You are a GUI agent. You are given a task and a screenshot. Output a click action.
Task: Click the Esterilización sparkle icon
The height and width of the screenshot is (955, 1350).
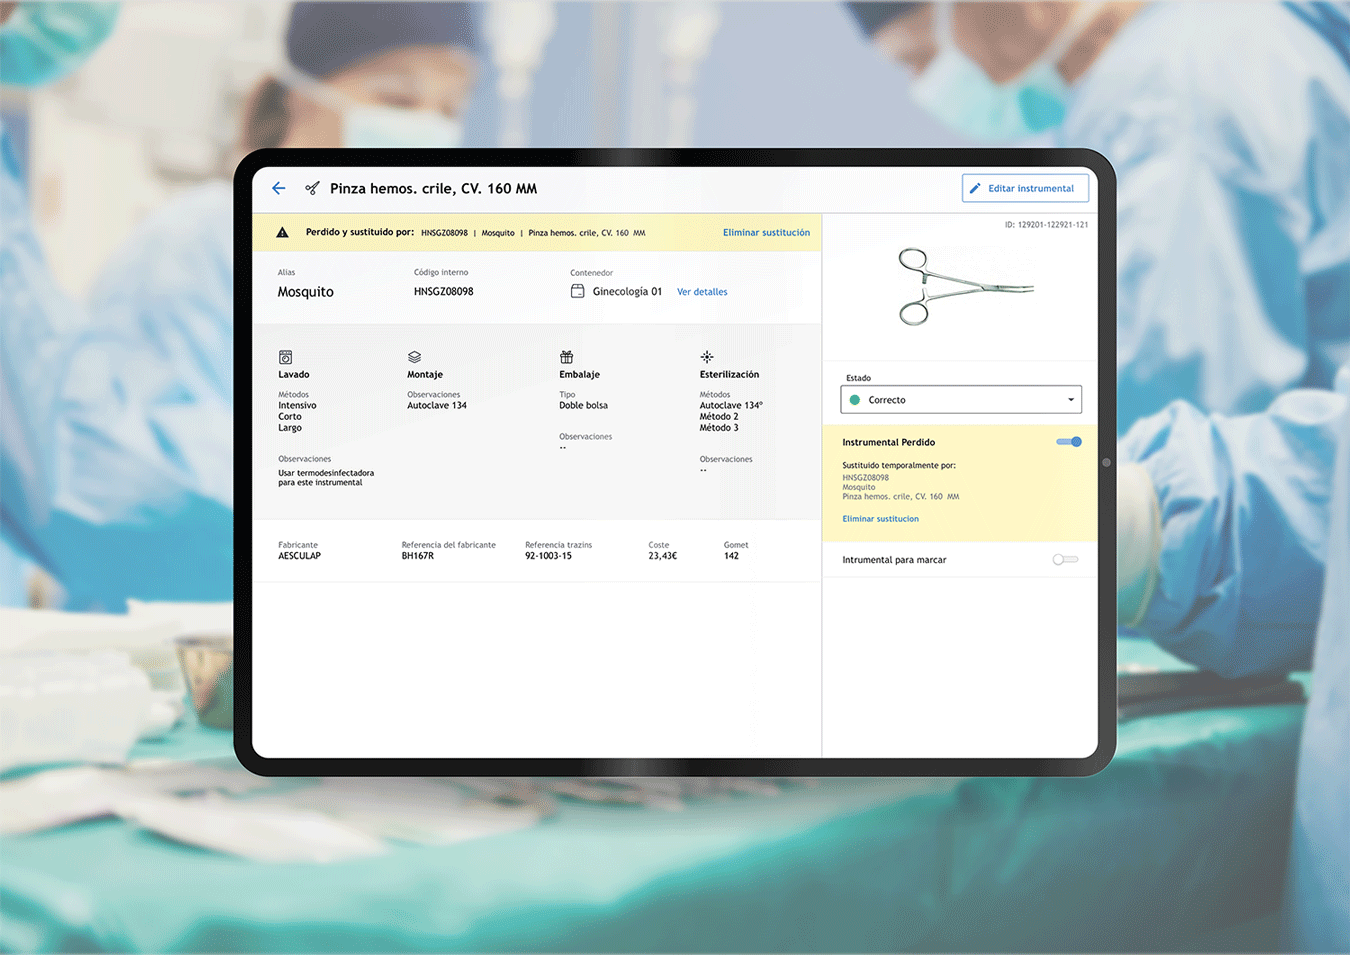tap(707, 357)
